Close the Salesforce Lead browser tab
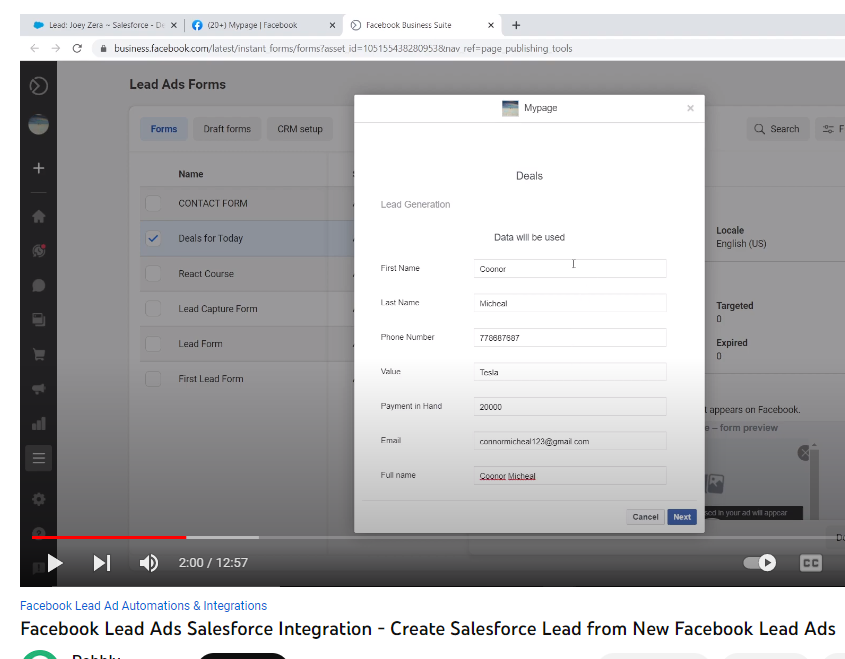Screen dimensions: 845x659 pyautogui.click(x=174, y=25)
